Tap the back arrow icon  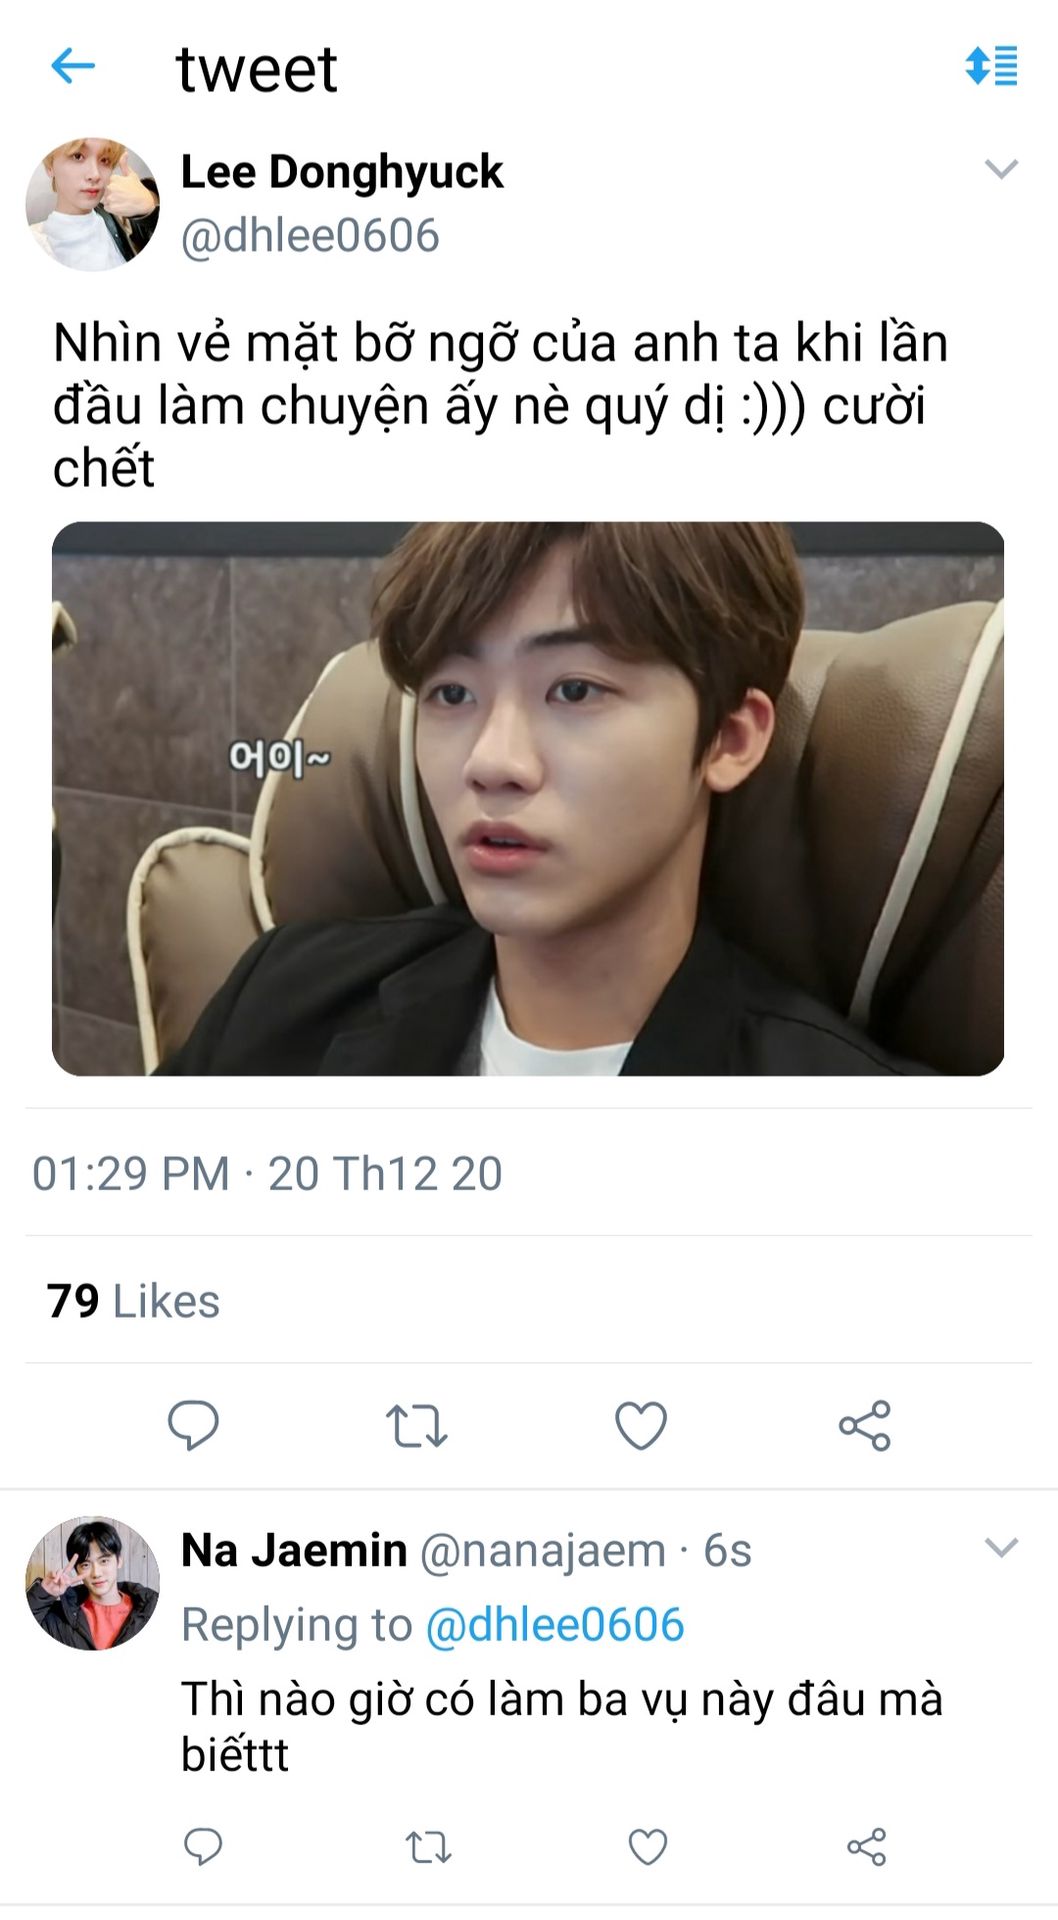(x=73, y=67)
